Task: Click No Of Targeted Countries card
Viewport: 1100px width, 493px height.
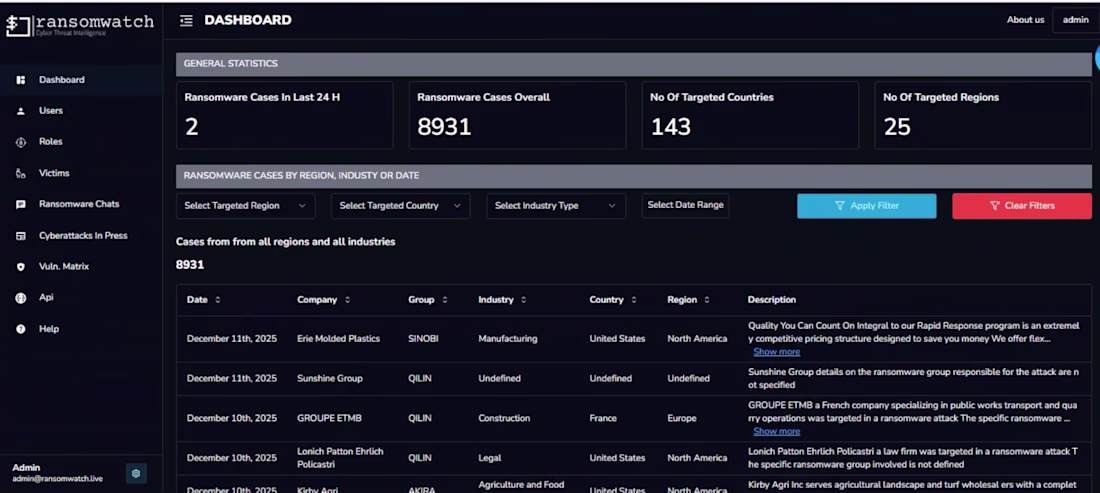Action: click(x=750, y=115)
